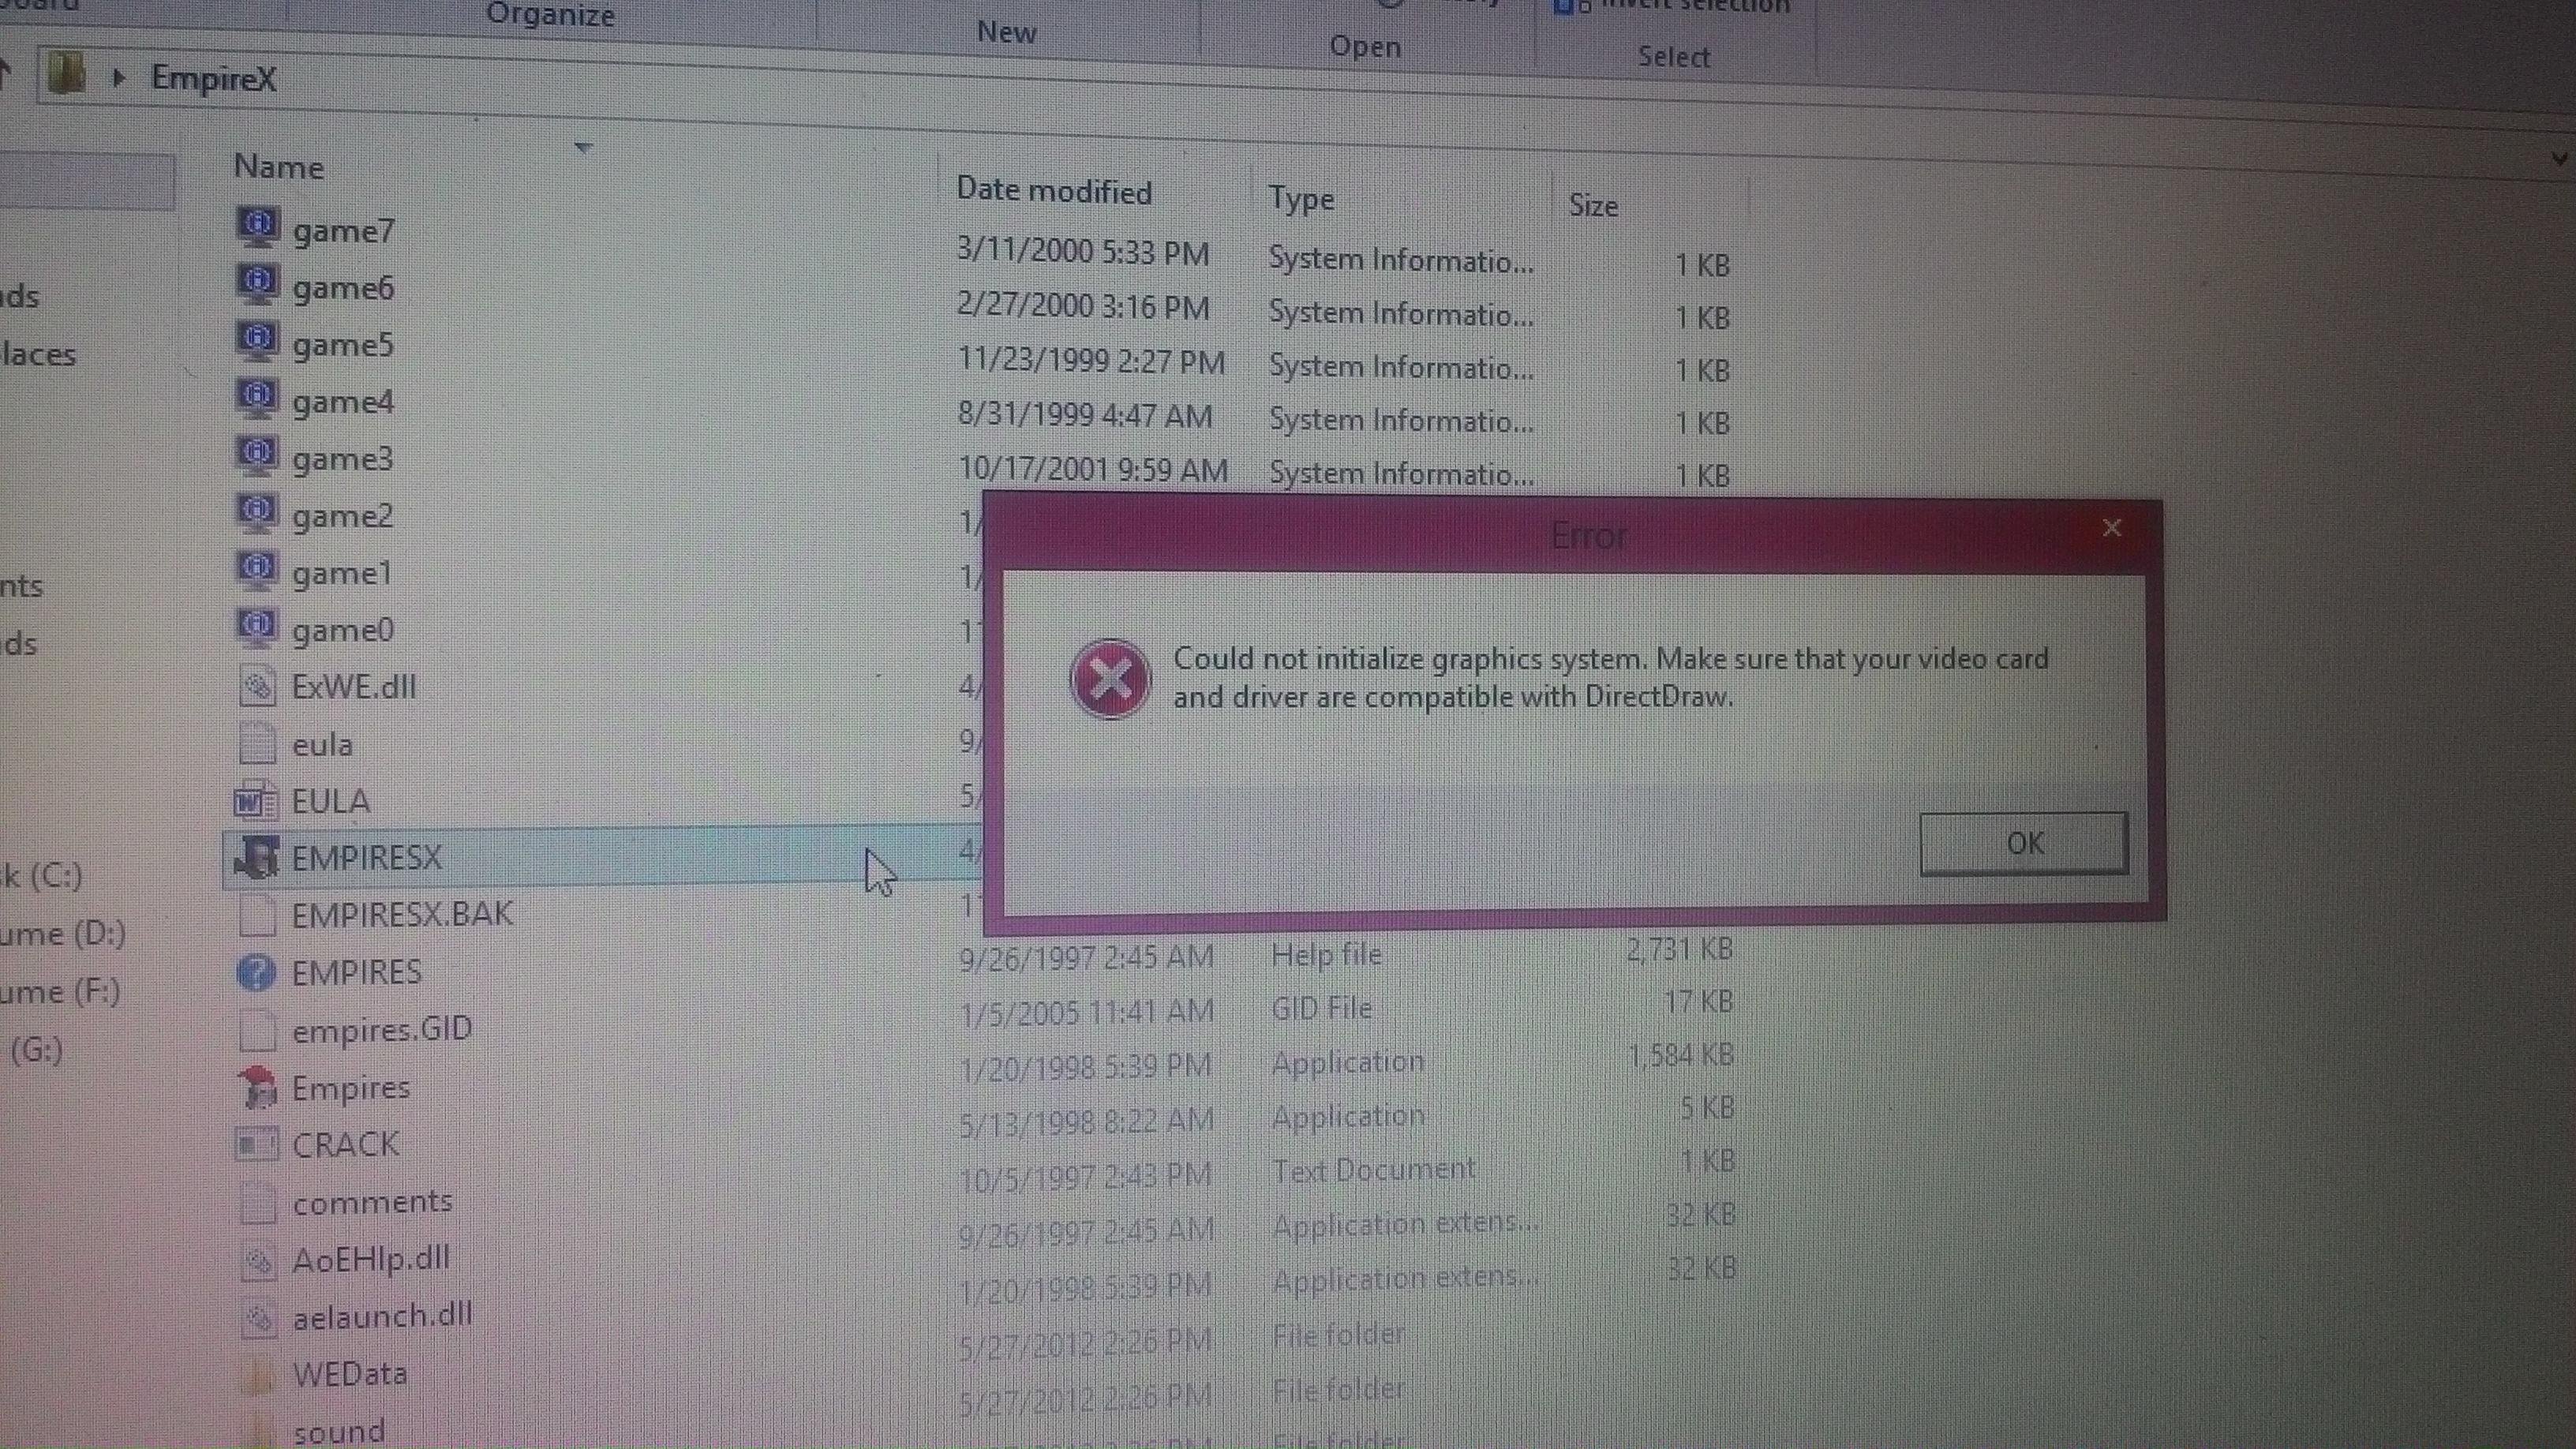Click the date 11/23/1999 2:27 PM
Screen dimensions: 2576x1449
[1091, 360]
